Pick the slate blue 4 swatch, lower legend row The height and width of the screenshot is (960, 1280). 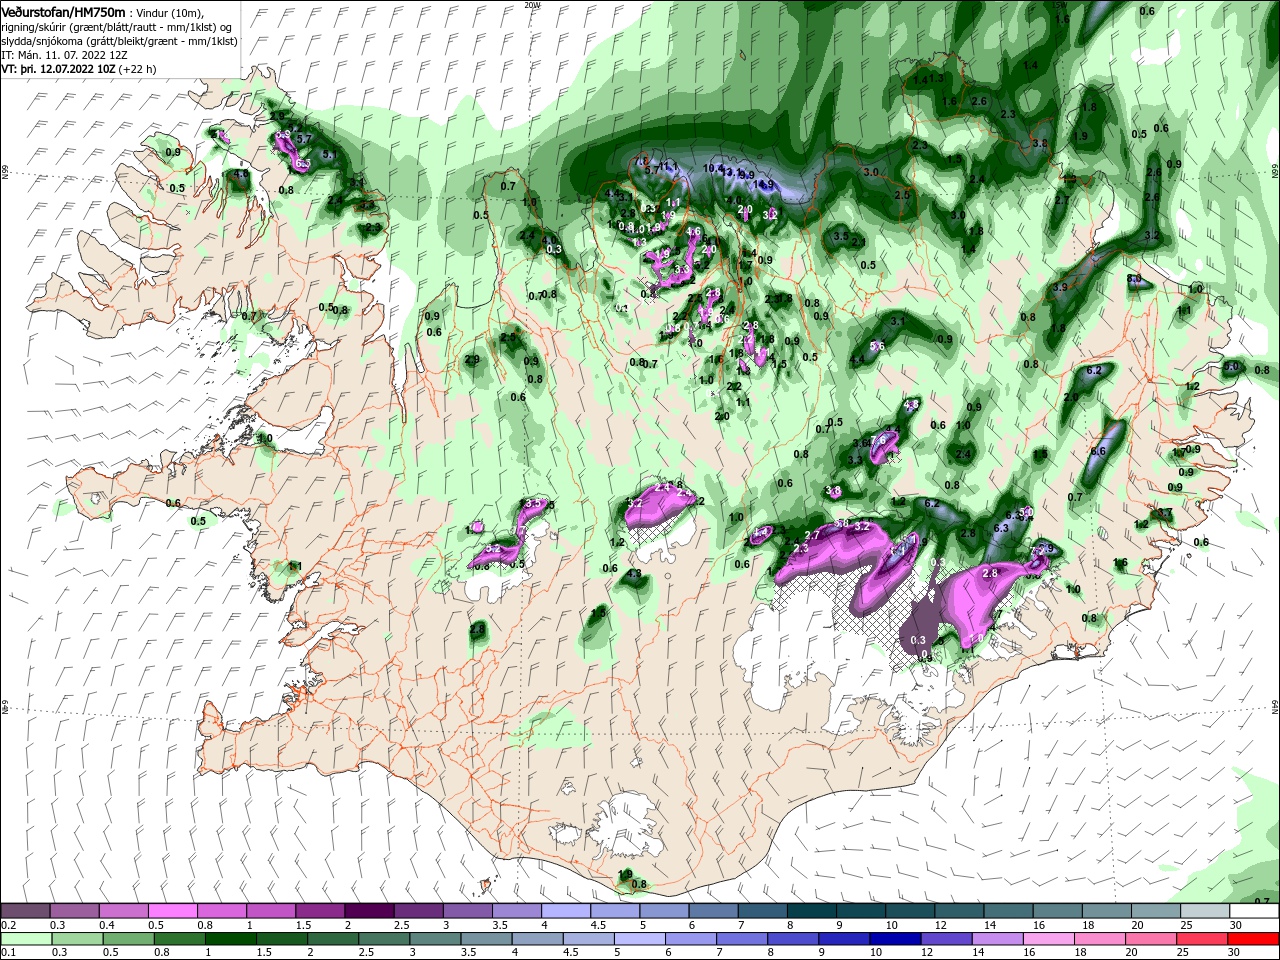pos(536,939)
